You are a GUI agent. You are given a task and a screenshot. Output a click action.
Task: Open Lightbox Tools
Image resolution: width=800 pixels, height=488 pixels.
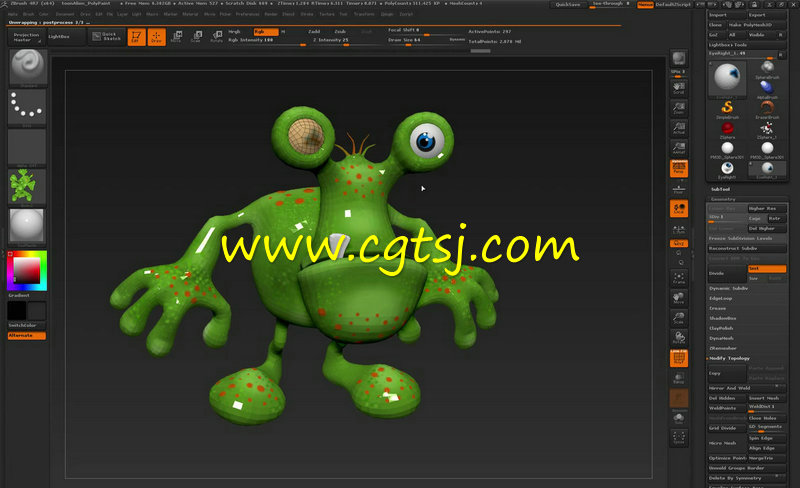tap(746, 45)
